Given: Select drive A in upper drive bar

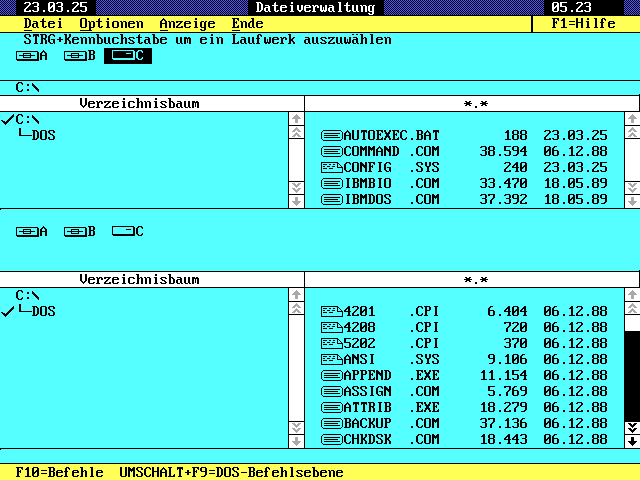Looking at the screenshot, I should click(x=31, y=56).
